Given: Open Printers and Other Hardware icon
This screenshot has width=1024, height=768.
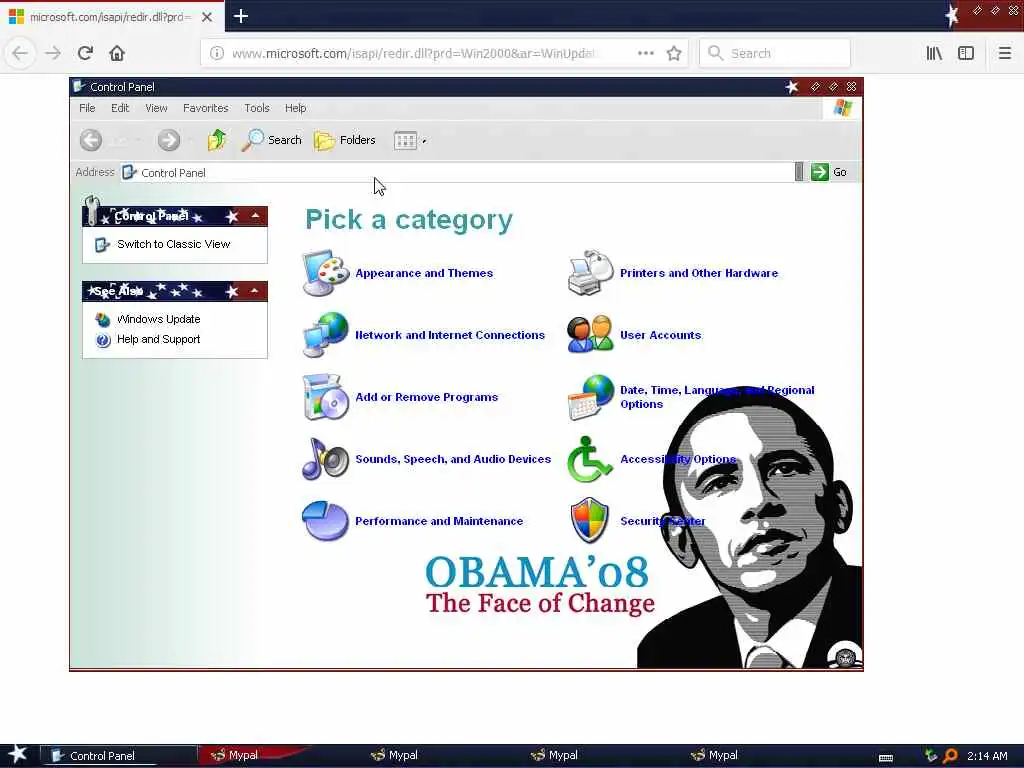Looking at the screenshot, I should tap(590, 272).
